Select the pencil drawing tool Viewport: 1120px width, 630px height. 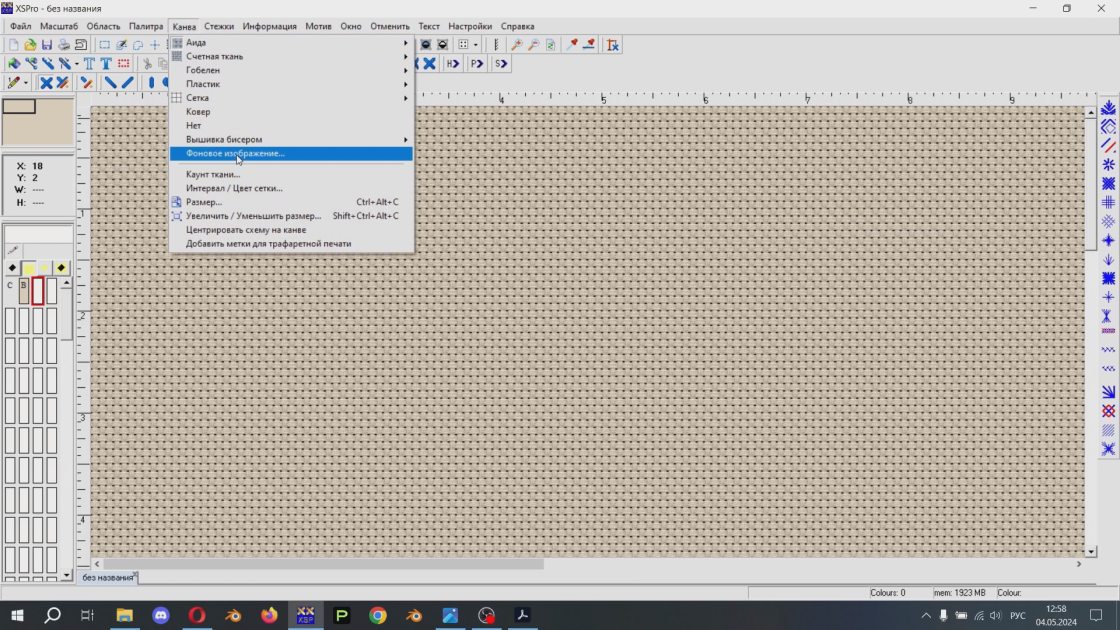(13, 83)
